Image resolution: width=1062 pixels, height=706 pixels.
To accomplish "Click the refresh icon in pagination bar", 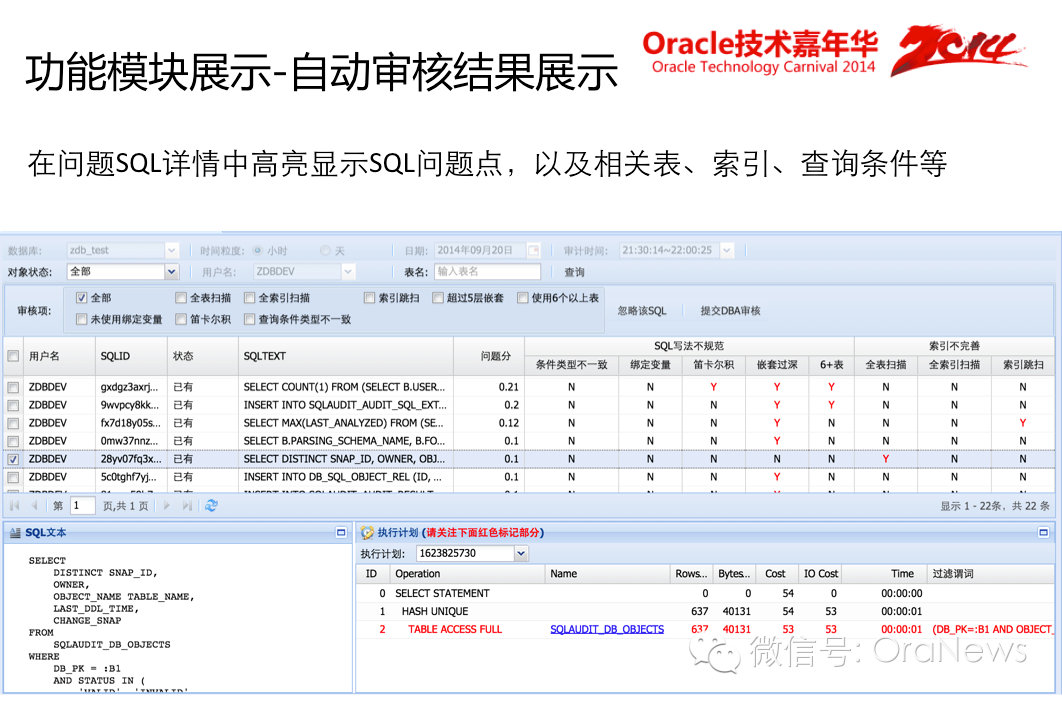I will [x=211, y=505].
